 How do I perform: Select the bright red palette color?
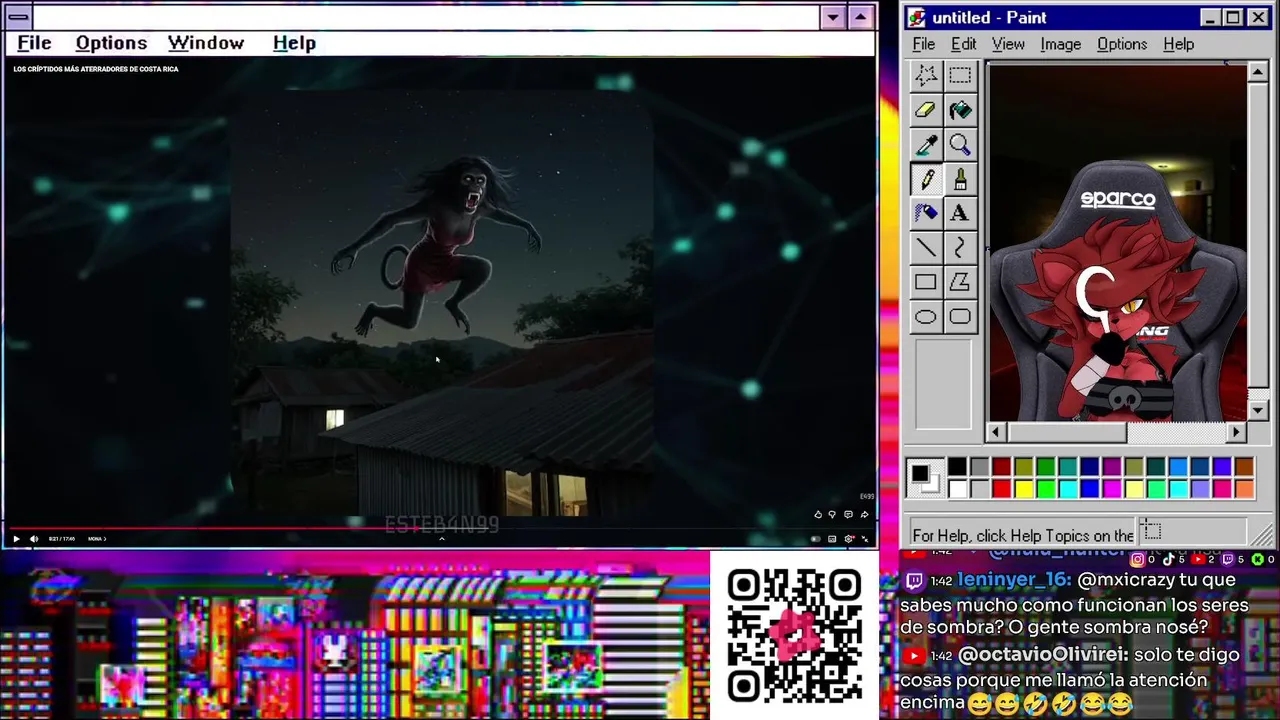tap(1001, 489)
